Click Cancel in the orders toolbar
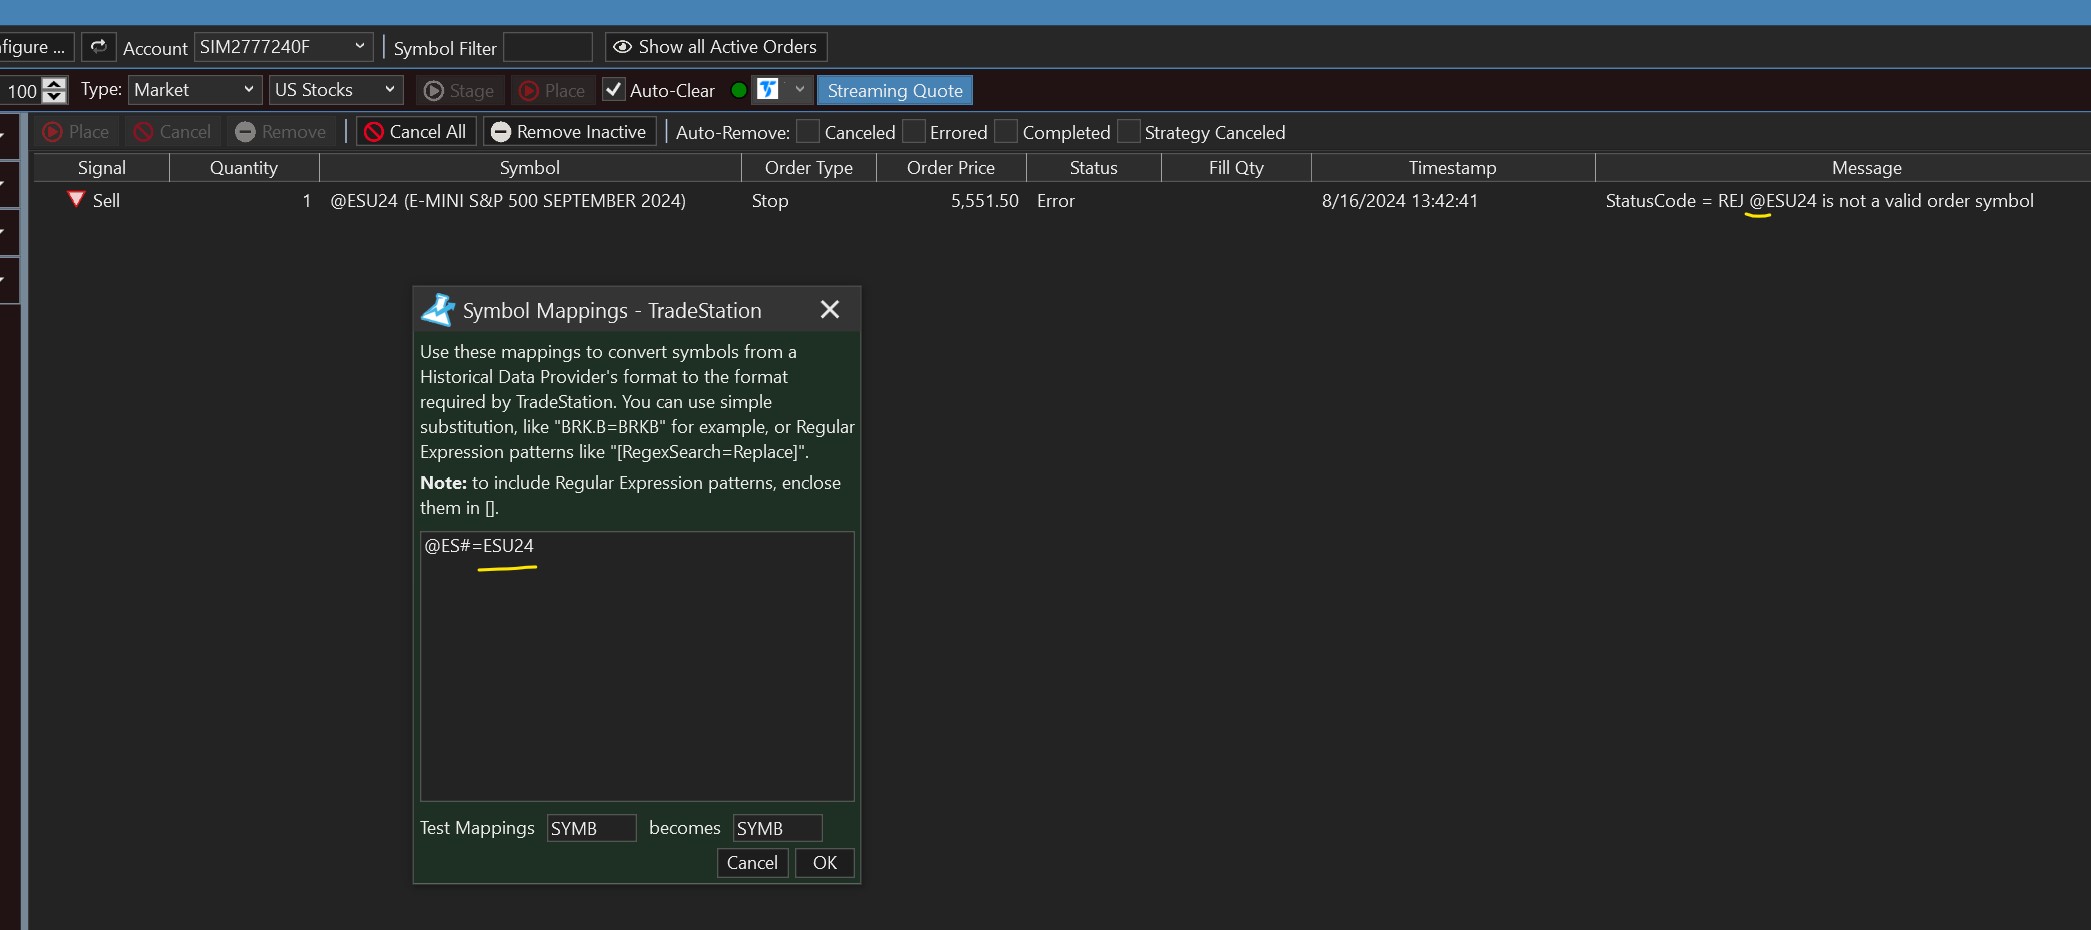2091x930 pixels. 172,132
